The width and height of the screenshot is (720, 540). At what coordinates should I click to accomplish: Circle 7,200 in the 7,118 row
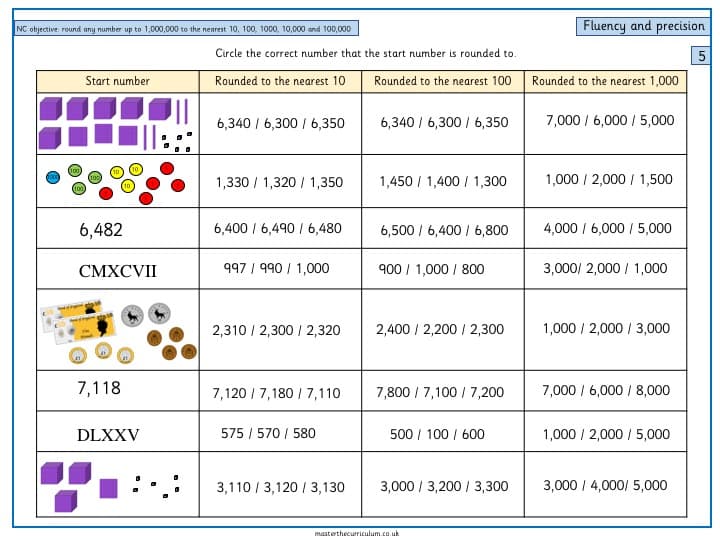(x=487, y=393)
